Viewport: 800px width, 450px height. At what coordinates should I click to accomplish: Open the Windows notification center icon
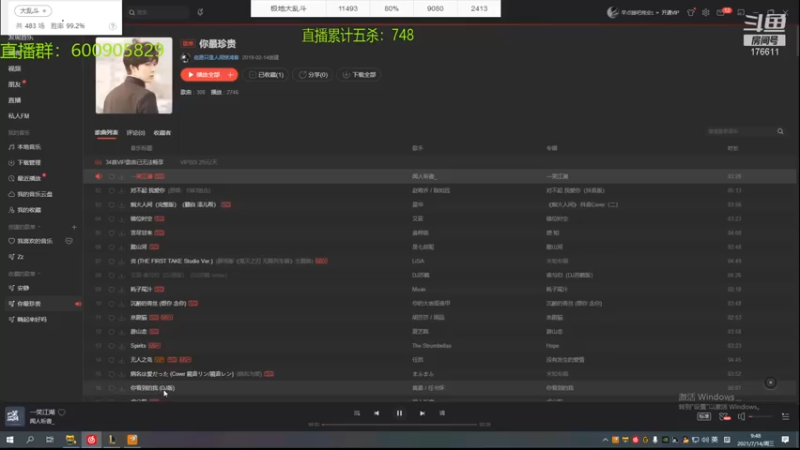[786, 439]
